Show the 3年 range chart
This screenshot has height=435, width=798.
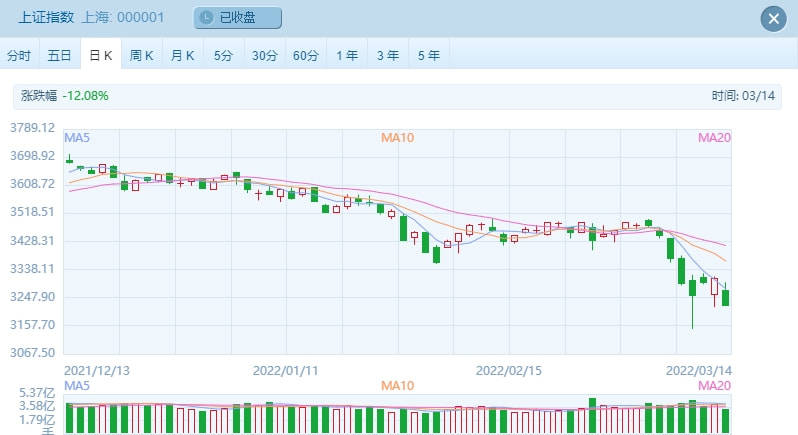(x=387, y=55)
